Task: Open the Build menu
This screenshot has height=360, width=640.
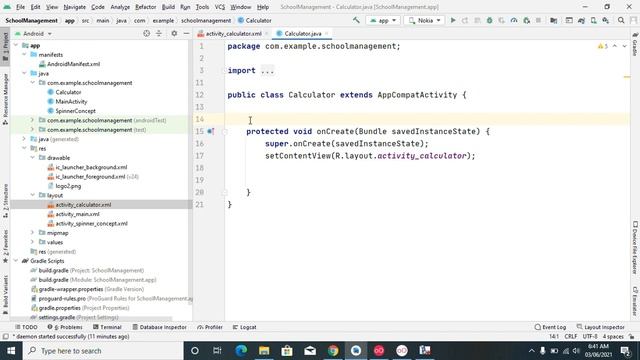Action: coord(168,7)
